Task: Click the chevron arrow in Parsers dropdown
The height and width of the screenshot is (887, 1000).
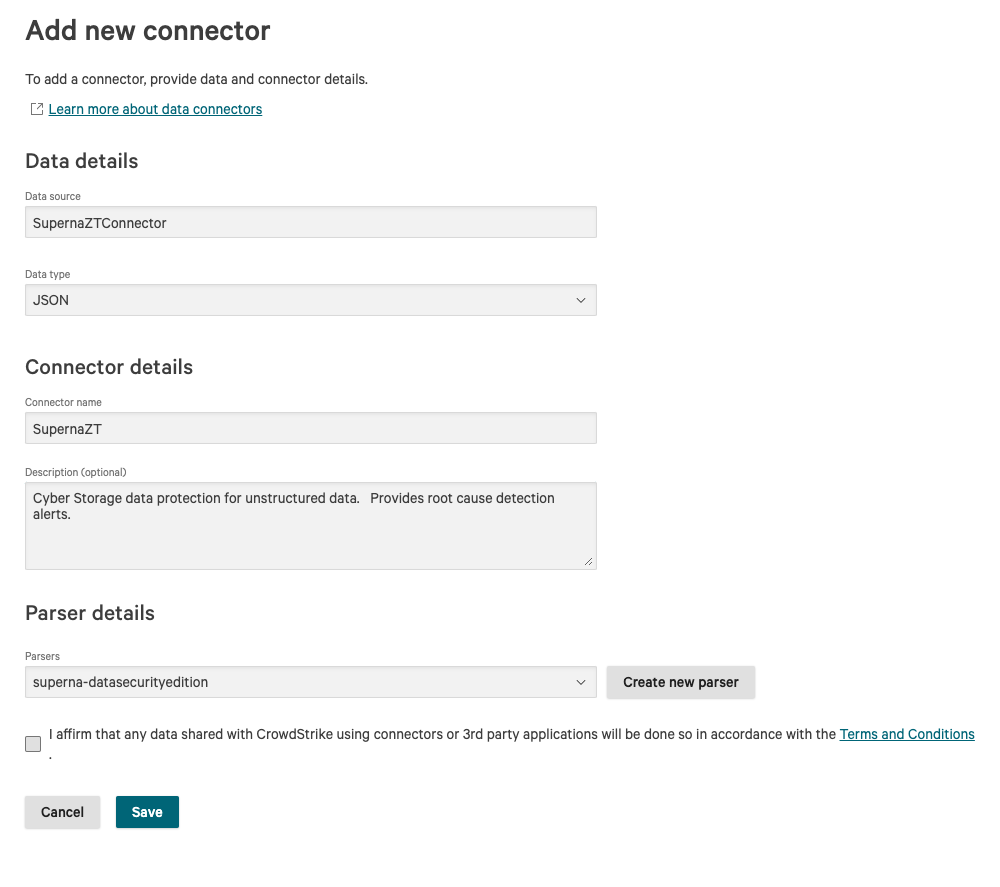Action: point(581,682)
